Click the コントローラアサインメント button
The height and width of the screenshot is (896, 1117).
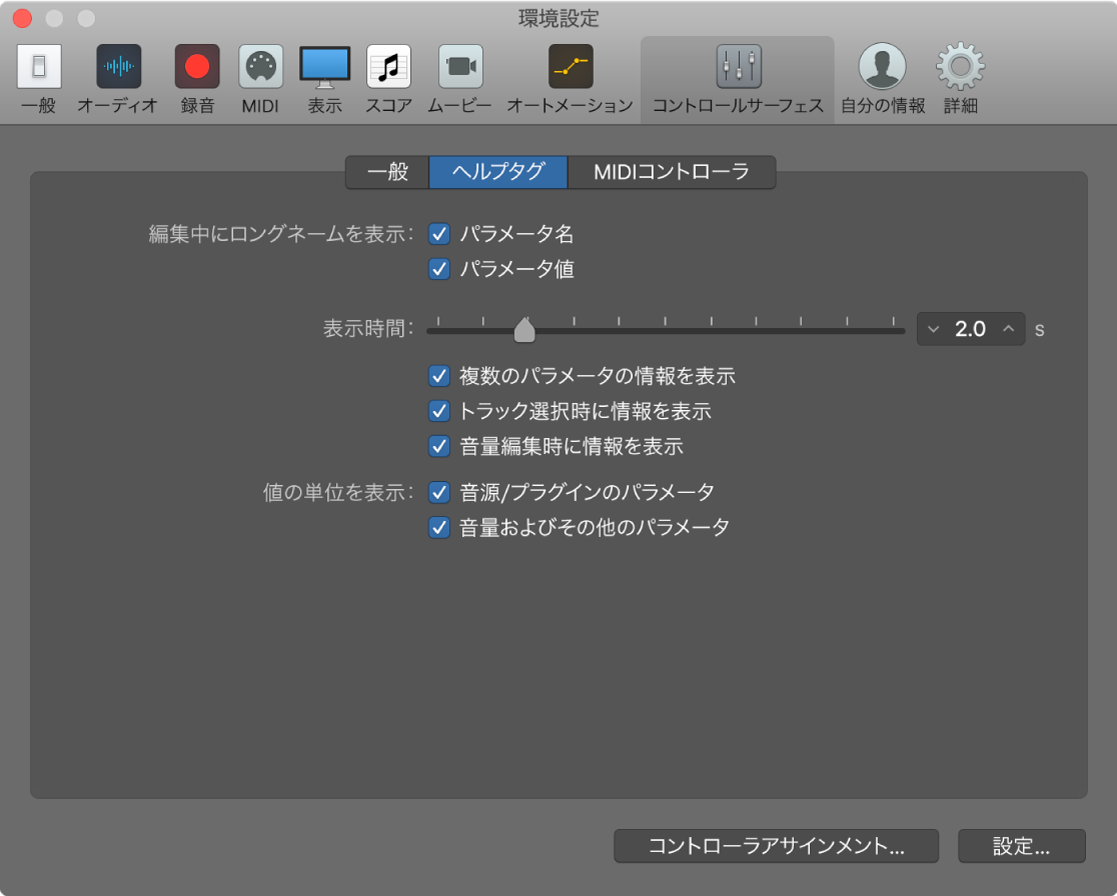776,846
